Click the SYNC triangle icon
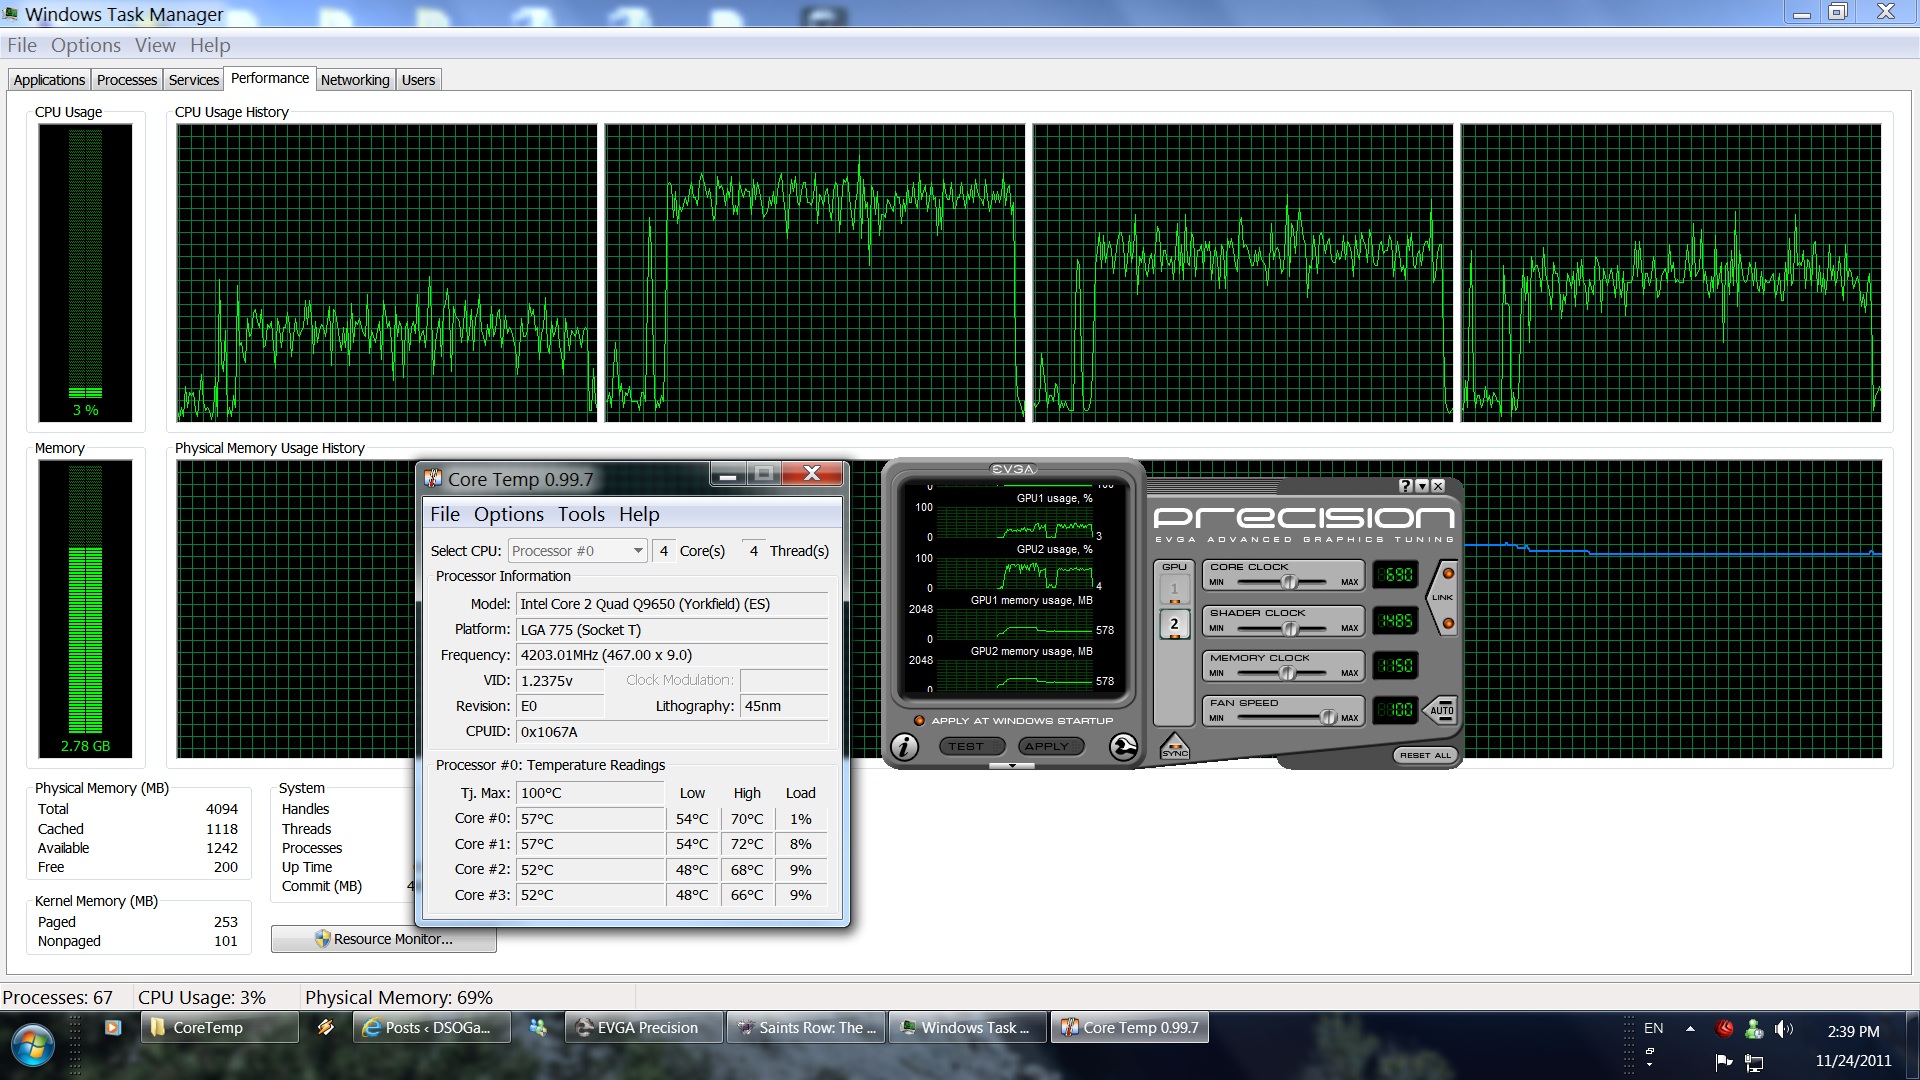Image resolution: width=1920 pixels, height=1080 pixels. 1174,747
